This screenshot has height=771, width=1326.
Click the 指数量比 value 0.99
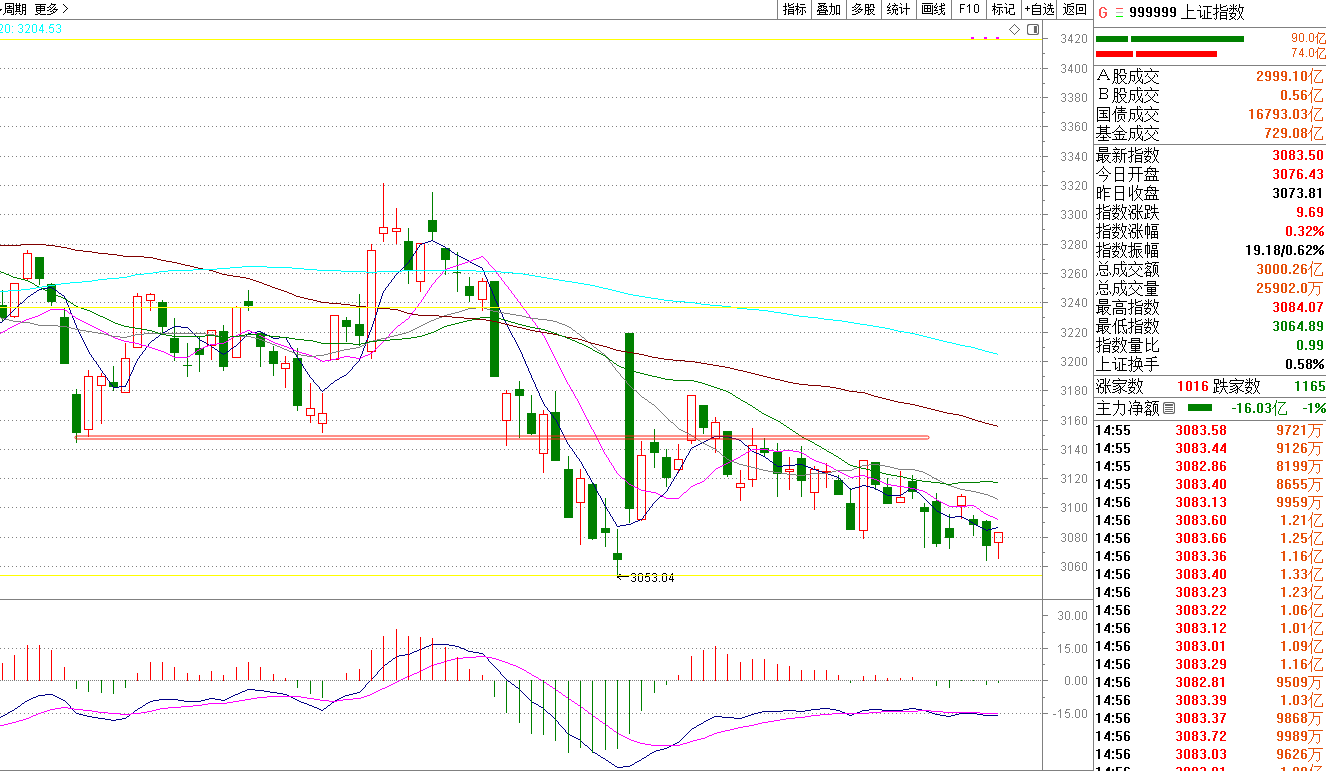(x=1309, y=345)
